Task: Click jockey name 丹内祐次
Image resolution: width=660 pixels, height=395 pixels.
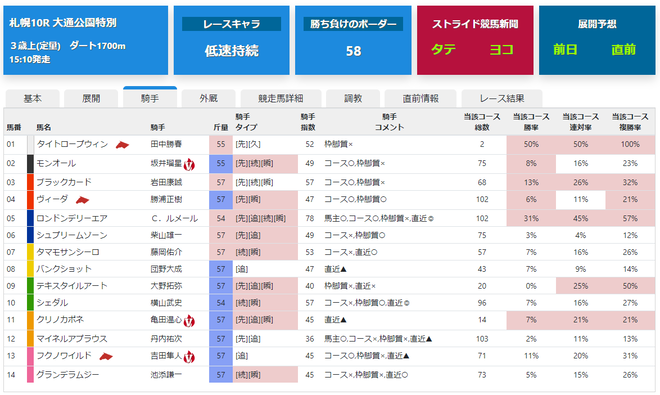Action: pyautogui.click(x=166, y=339)
